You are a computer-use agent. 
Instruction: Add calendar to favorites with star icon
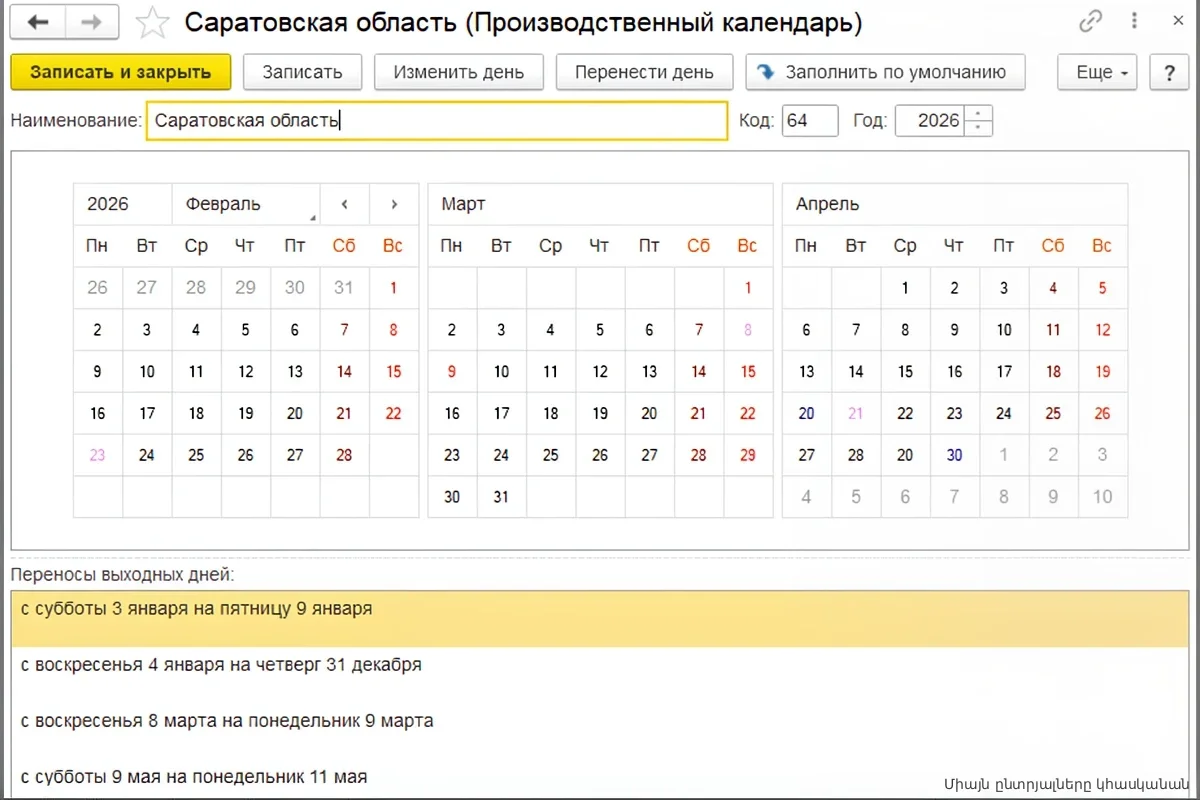(152, 22)
